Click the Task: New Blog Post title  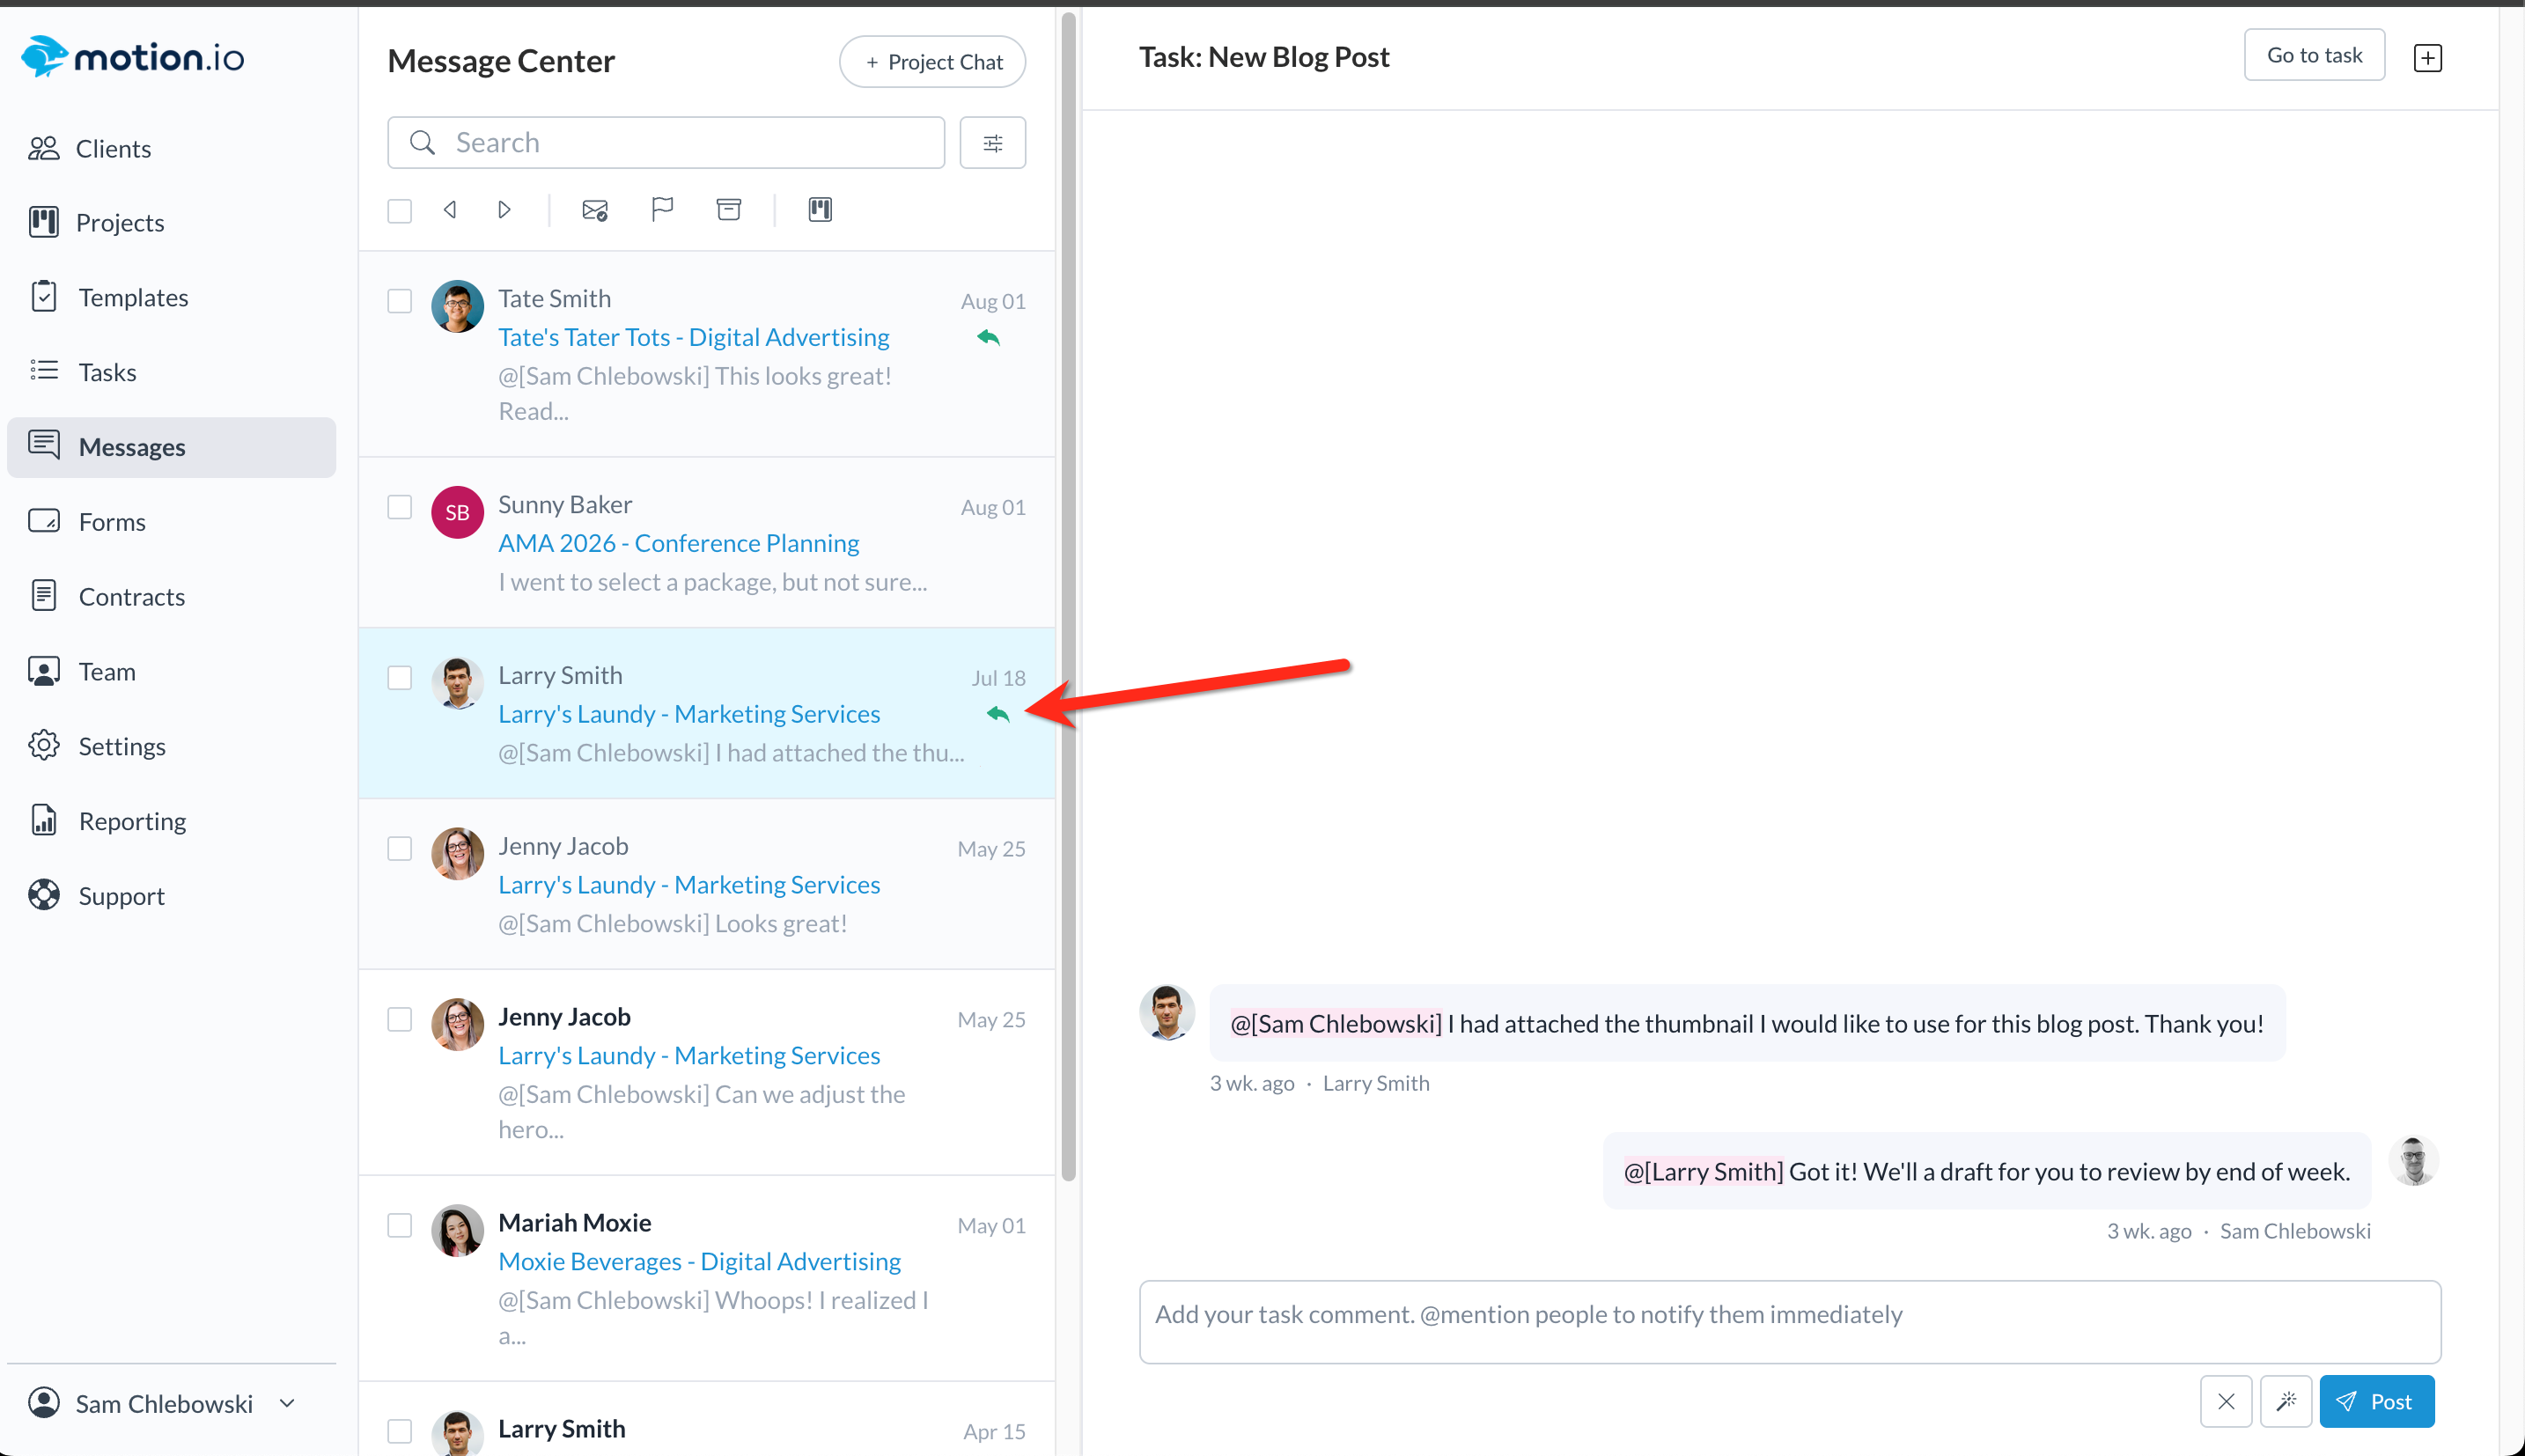tap(1264, 57)
